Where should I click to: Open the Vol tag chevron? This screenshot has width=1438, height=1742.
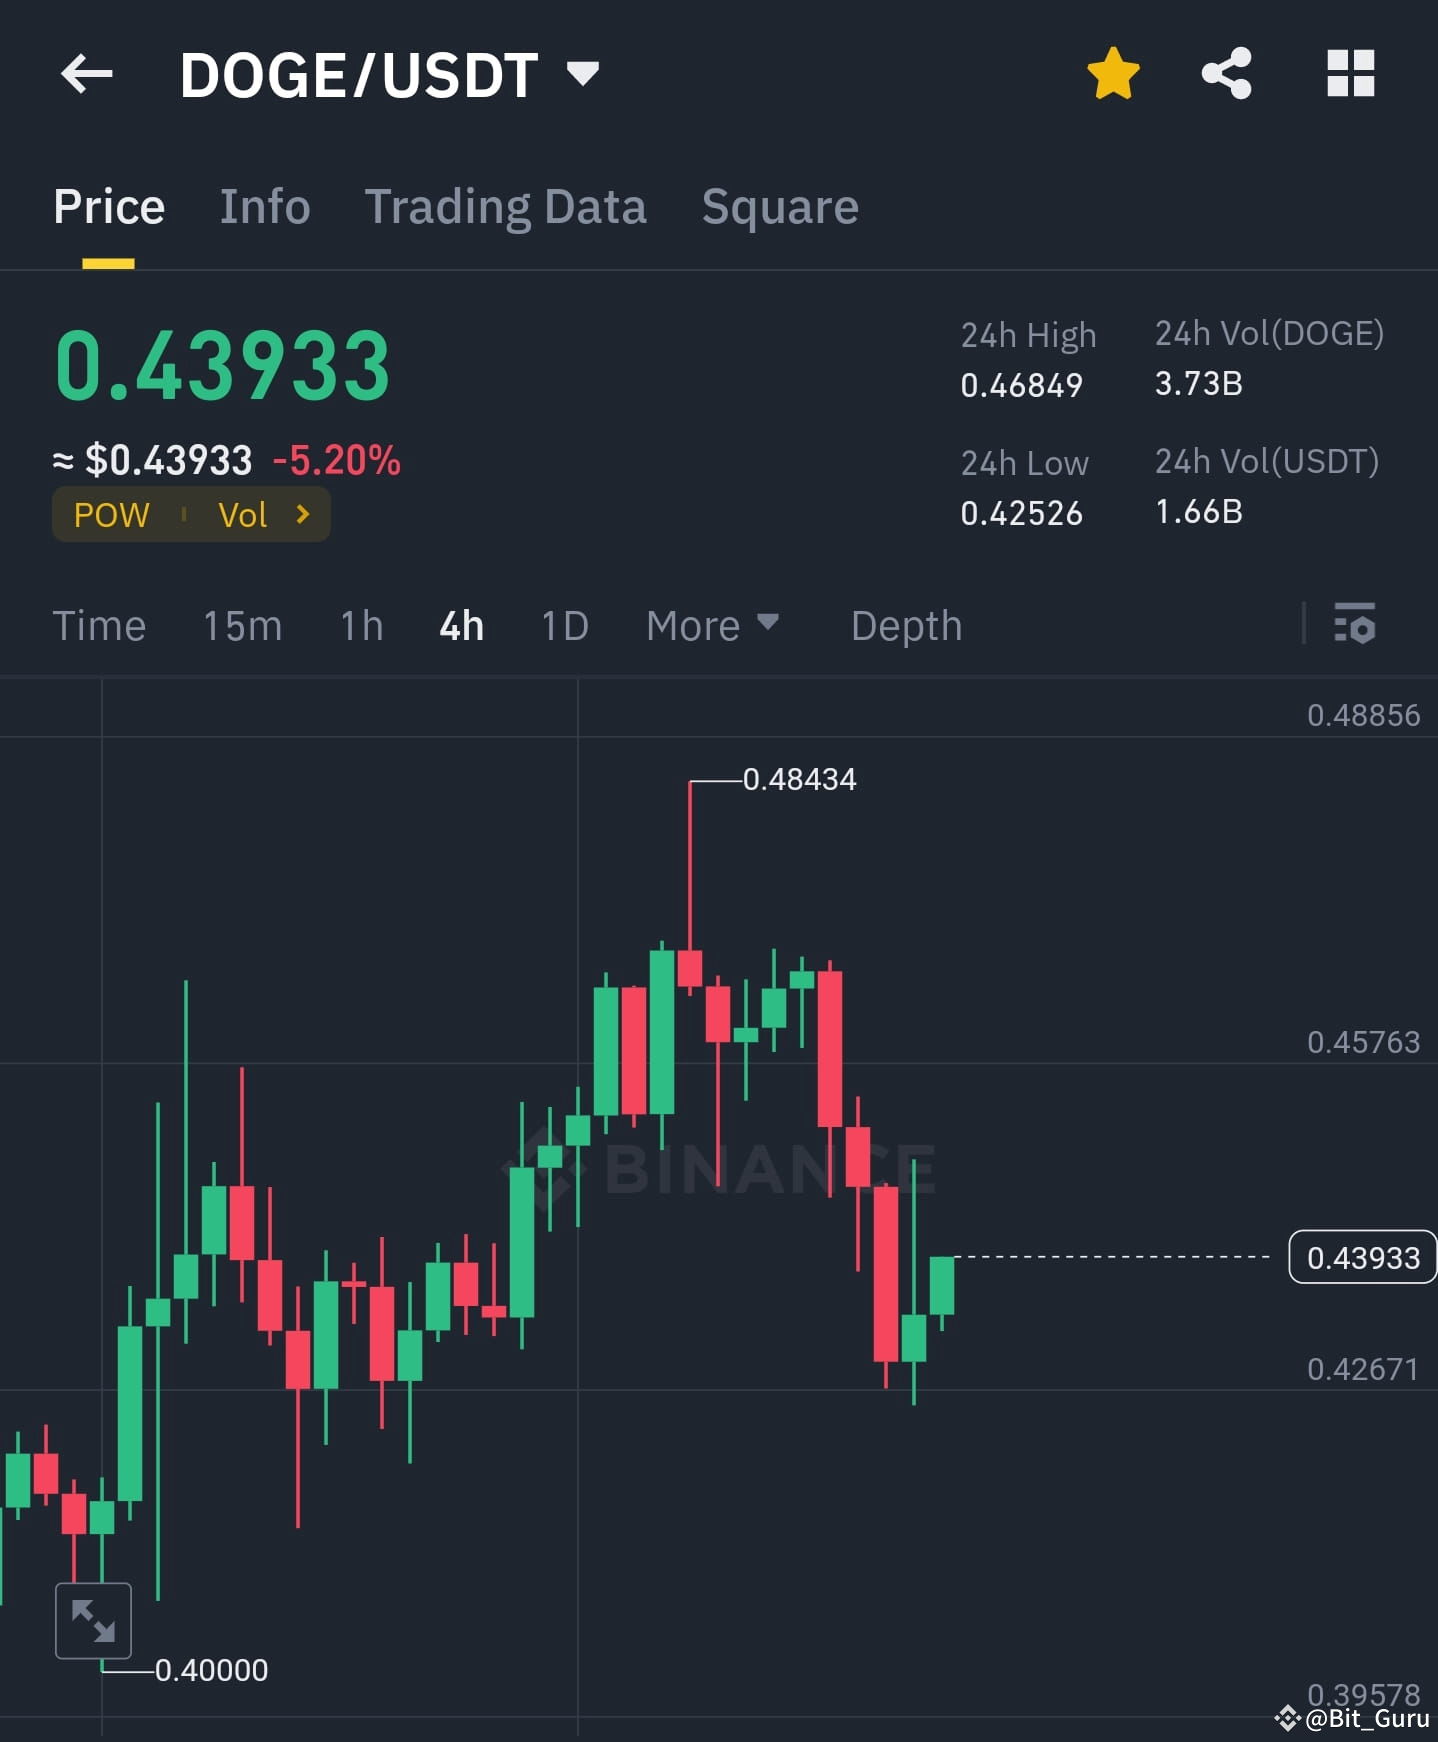click(302, 515)
